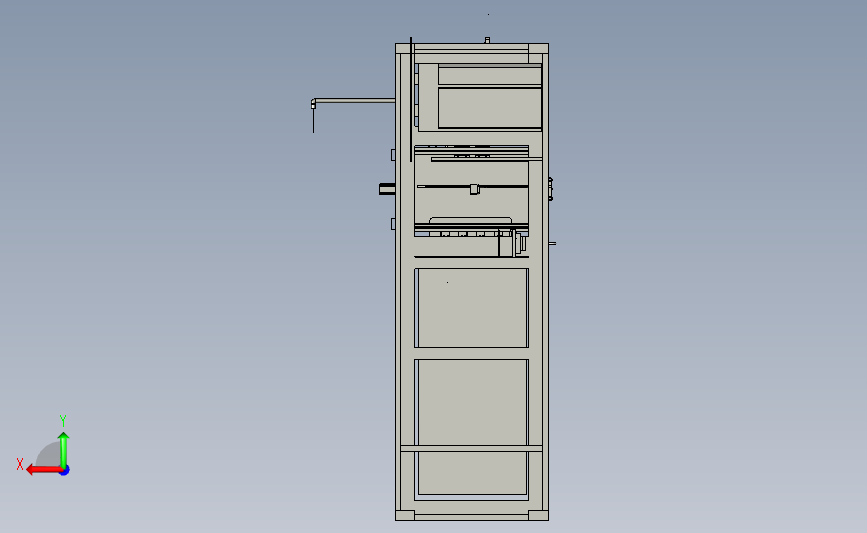Click the green Y axis arrow of the triad
867x533 pixels.
click(x=64, y=450)
